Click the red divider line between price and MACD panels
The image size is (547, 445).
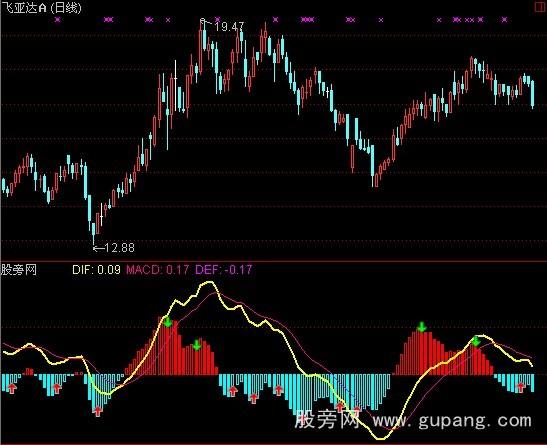pyautogui.click(x=274, y=261)
